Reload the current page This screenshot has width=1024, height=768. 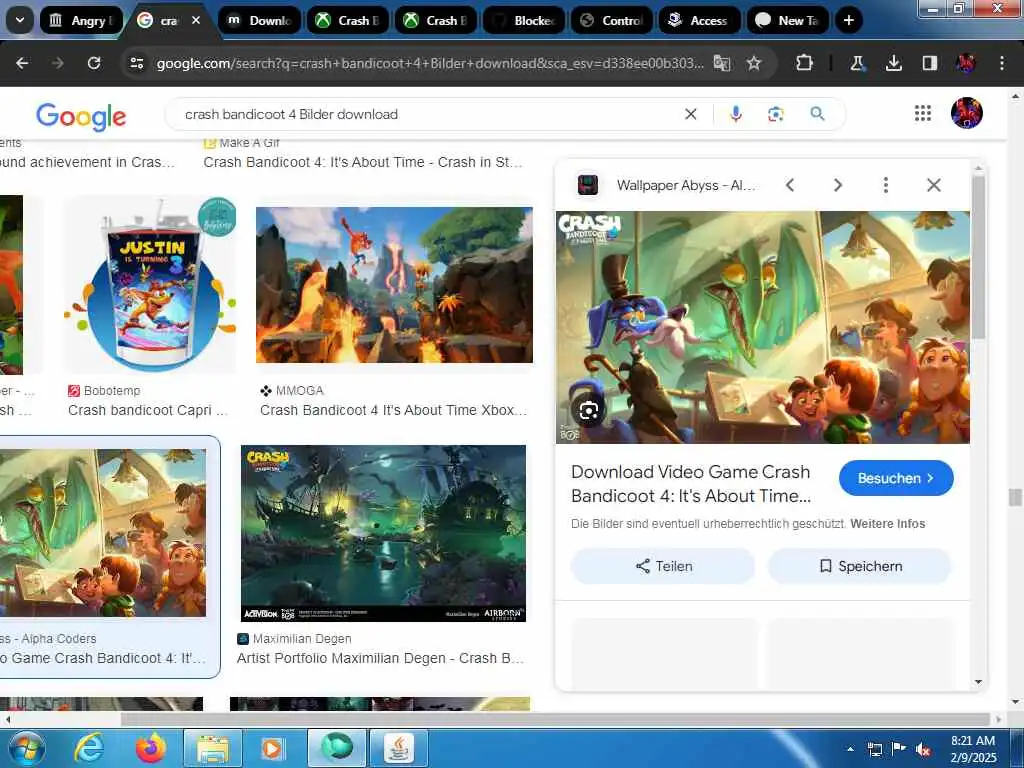94,63
